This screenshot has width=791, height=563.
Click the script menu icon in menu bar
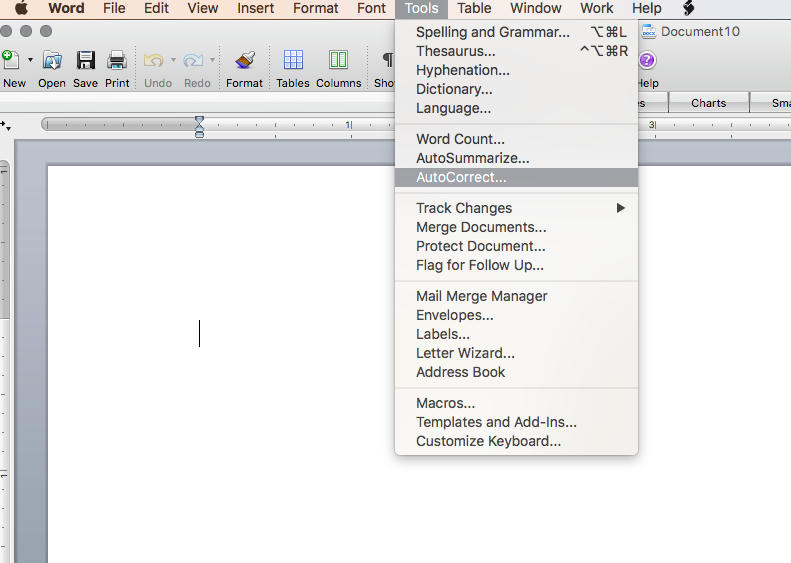[x=689, y=8]
